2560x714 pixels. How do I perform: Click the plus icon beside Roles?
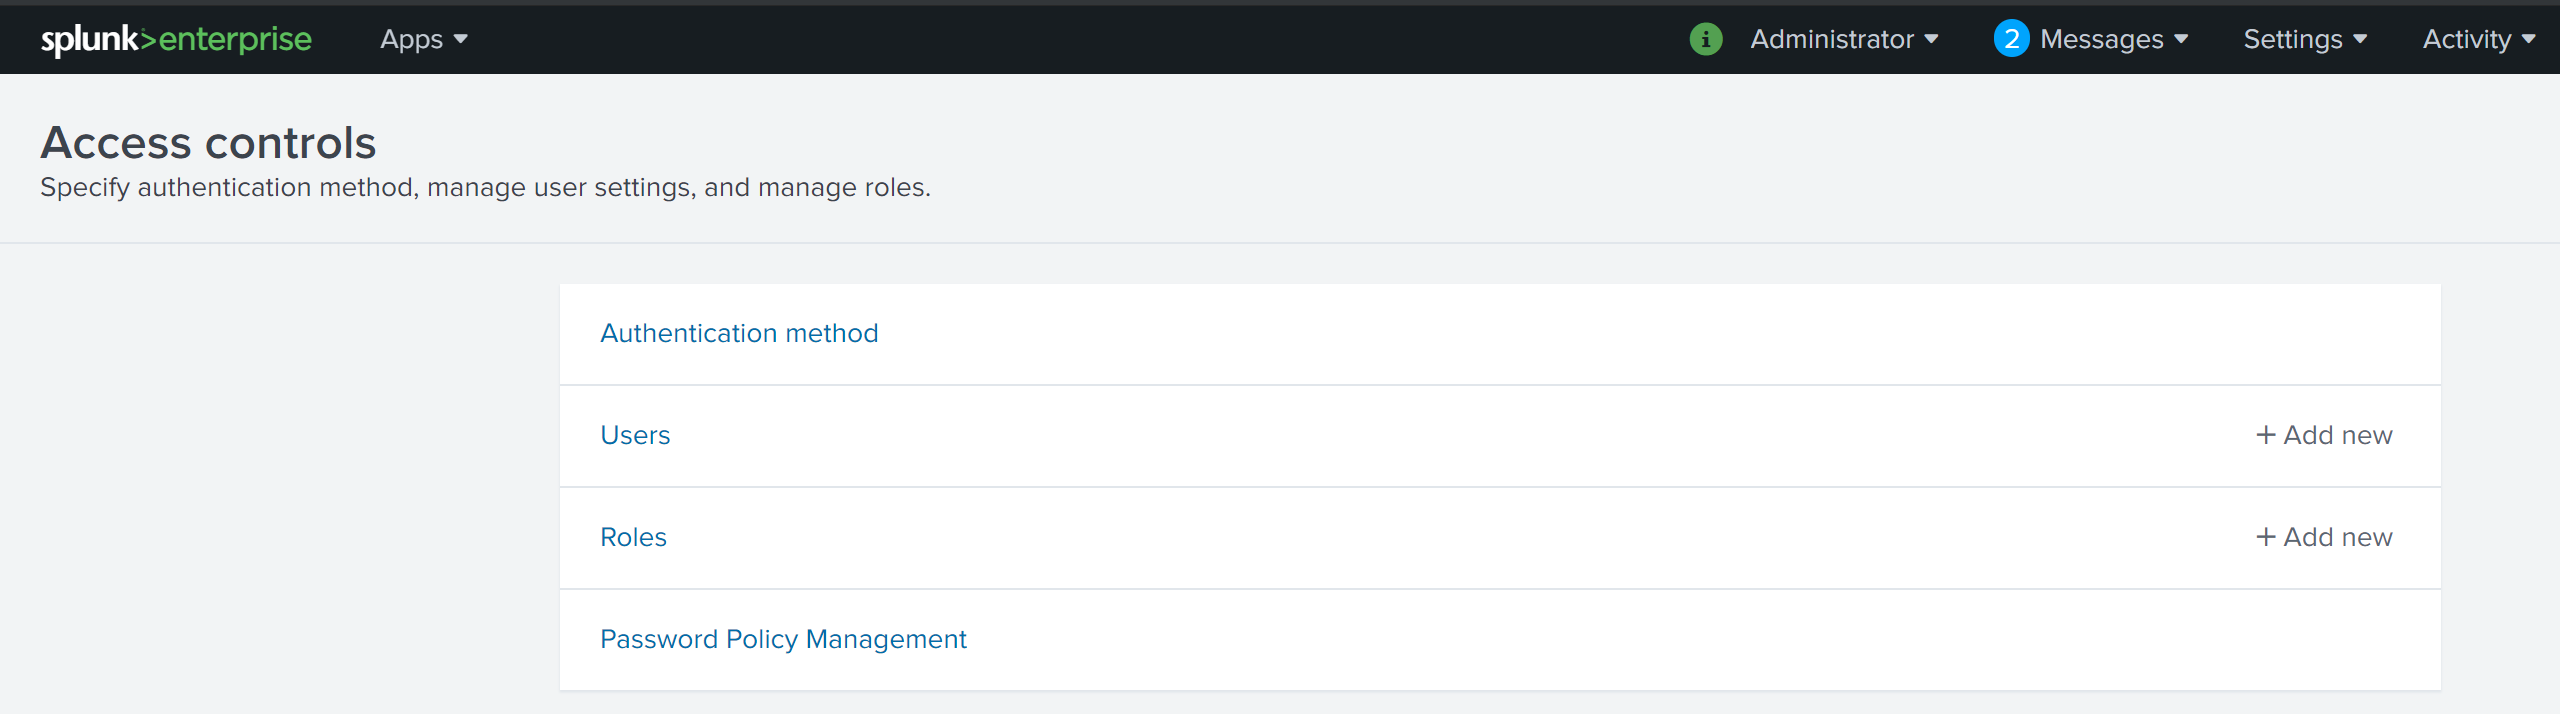(x=2265, y=537)
